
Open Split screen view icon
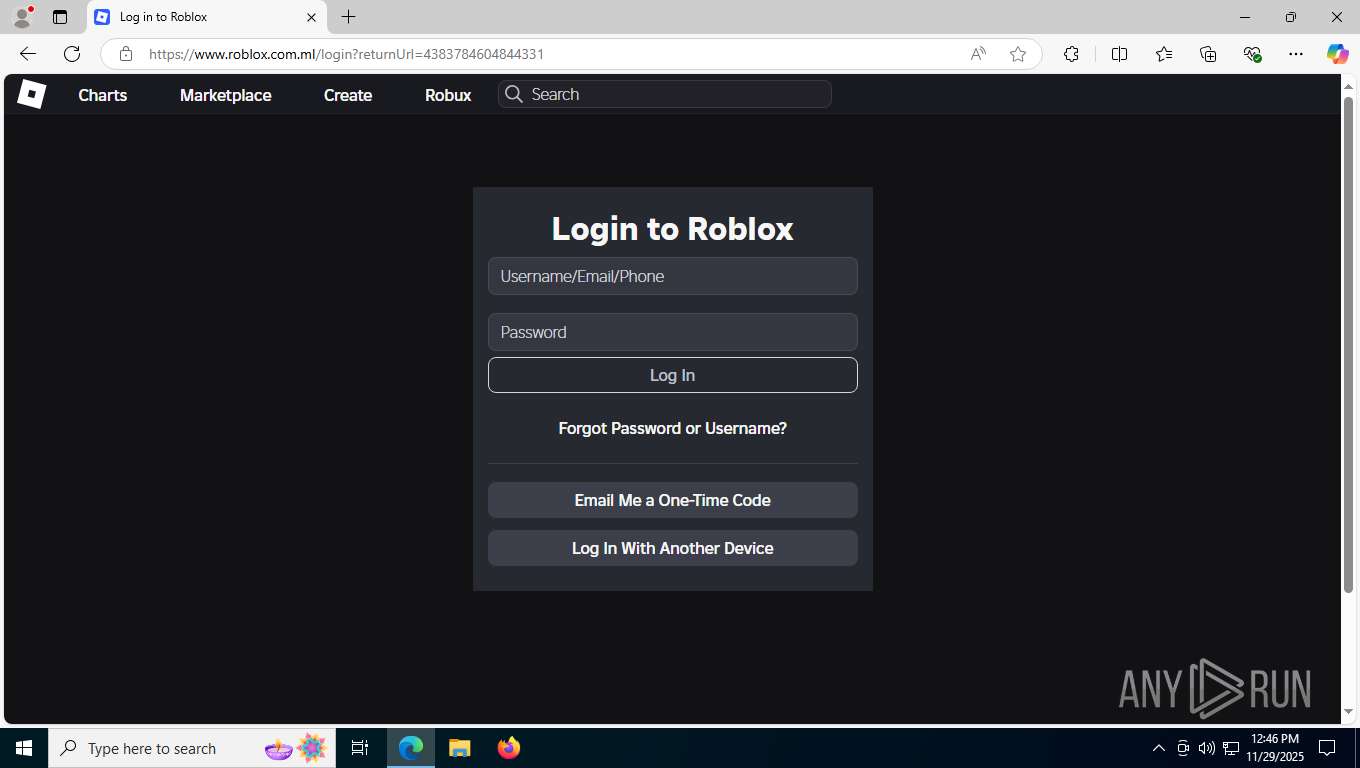pyautogui.click(x=1120, y=54)
